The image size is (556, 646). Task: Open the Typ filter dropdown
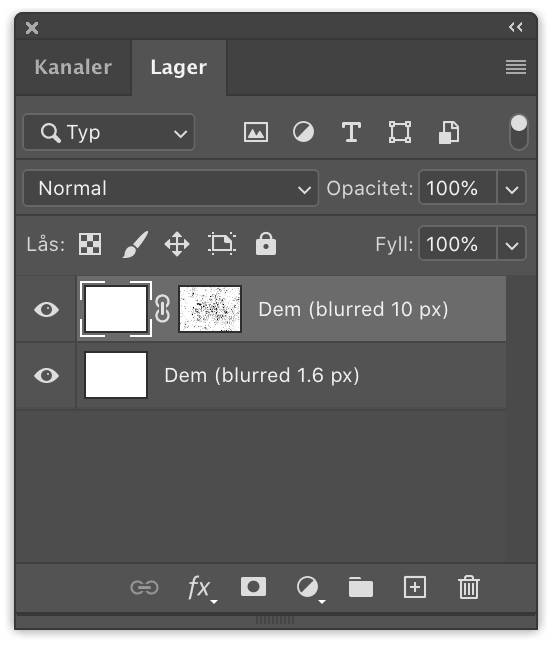coord(109,132)
